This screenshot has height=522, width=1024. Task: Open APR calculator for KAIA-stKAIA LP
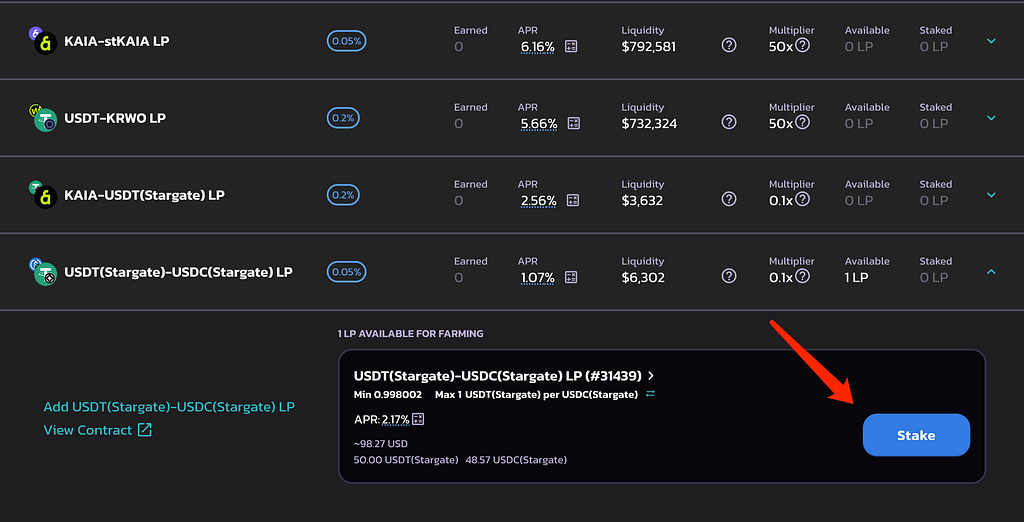click(x=571, y=46)
